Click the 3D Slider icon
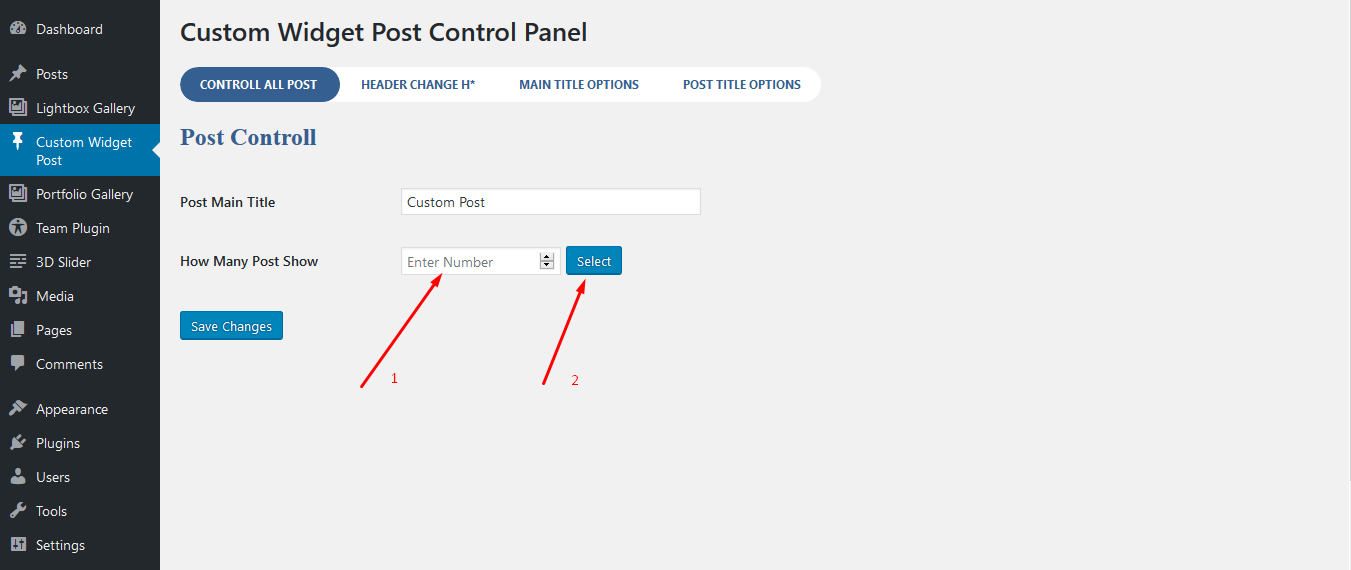The height and width of the screenshot is (570, 1351). point(18,262)
